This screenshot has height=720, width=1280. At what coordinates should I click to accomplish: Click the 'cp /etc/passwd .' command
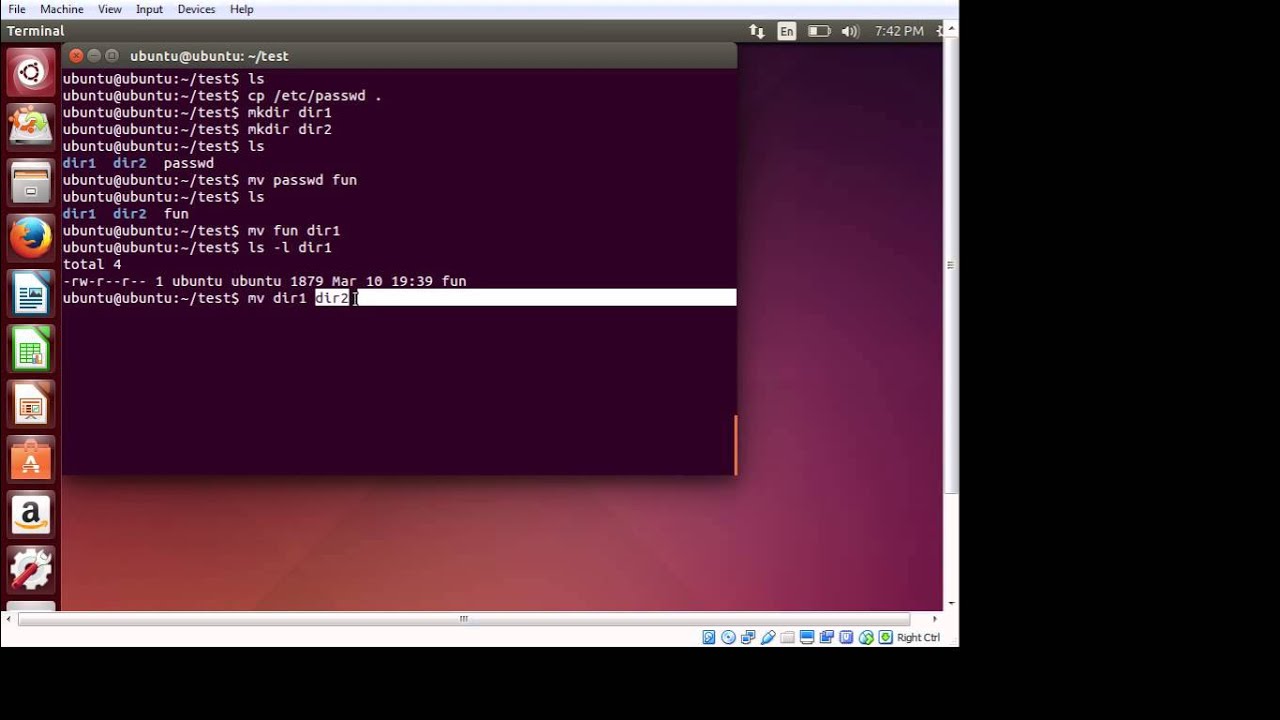click(314, 96)
